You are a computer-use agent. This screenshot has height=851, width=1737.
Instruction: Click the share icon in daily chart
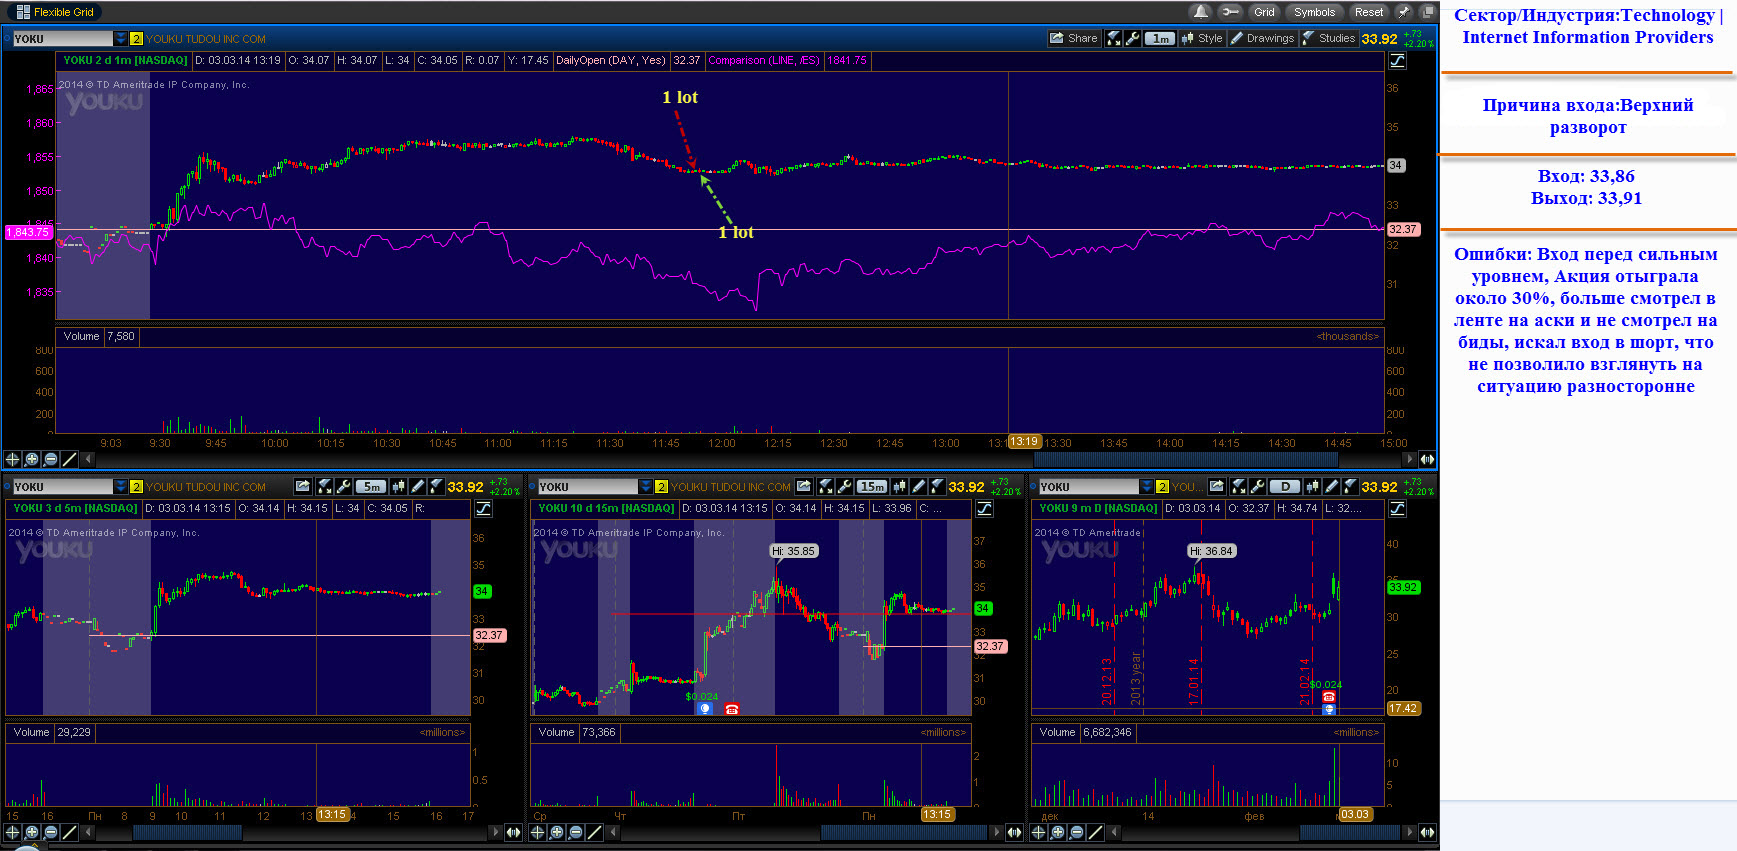[1217, 486]
